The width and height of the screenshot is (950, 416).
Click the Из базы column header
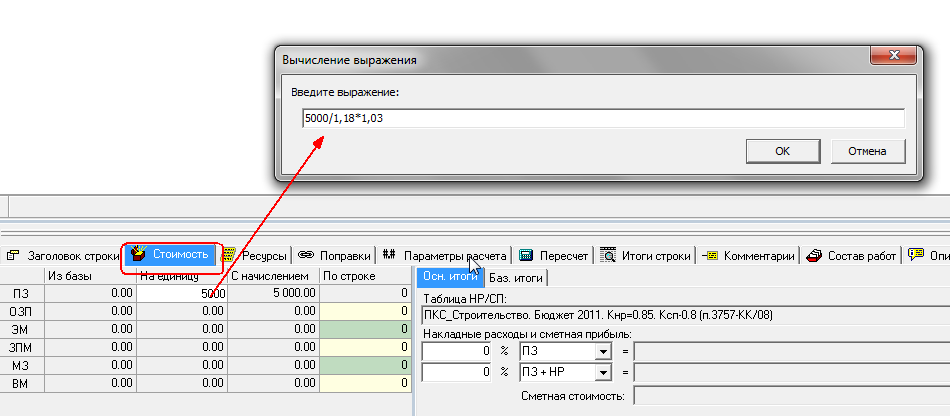pyautogui.click(x=90, y=276)
